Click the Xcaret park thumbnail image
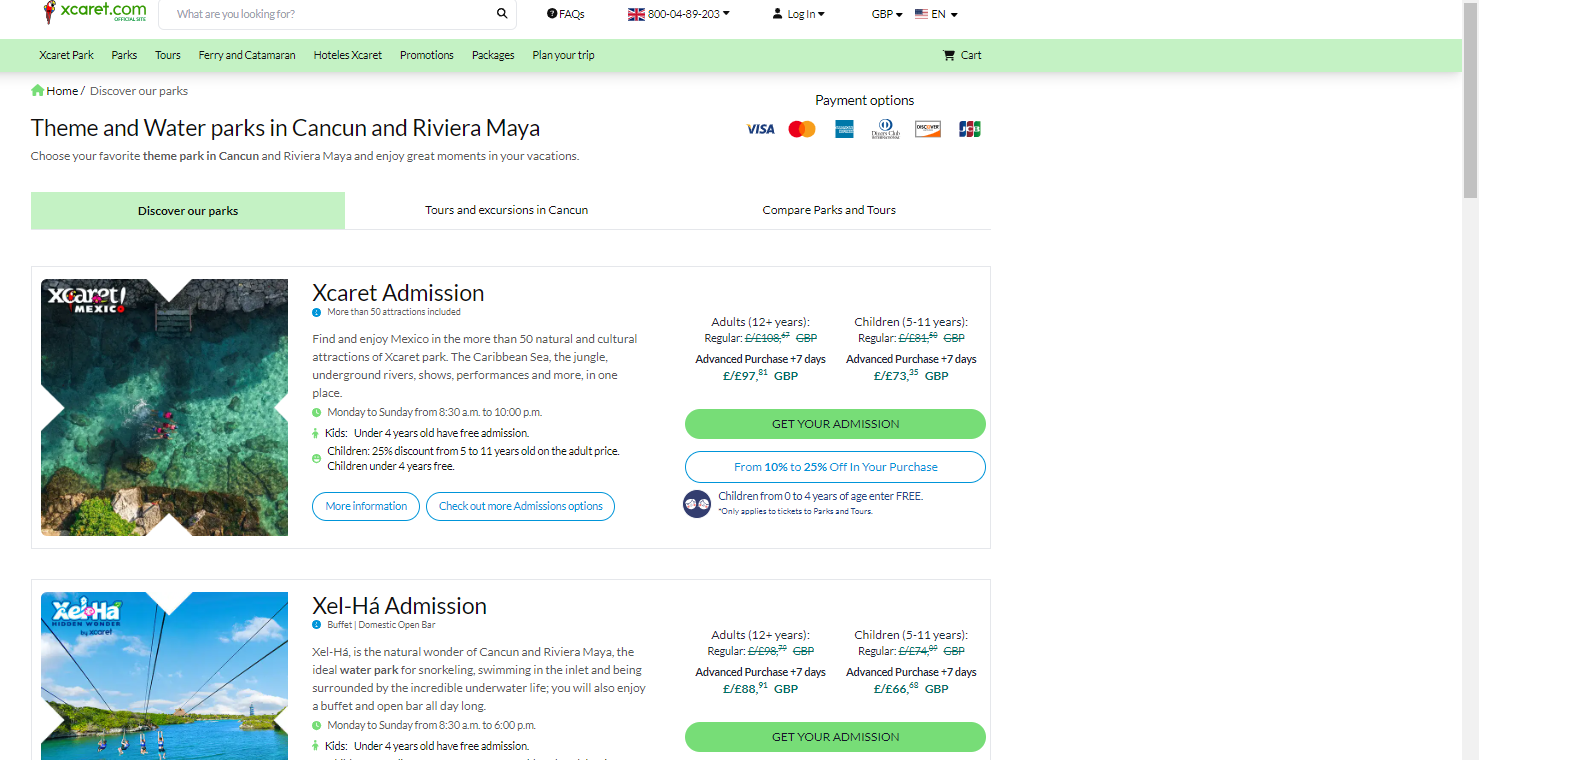The height and width of the screenshot is (760, 1595). pyautogui.click(x=164, y=407)
